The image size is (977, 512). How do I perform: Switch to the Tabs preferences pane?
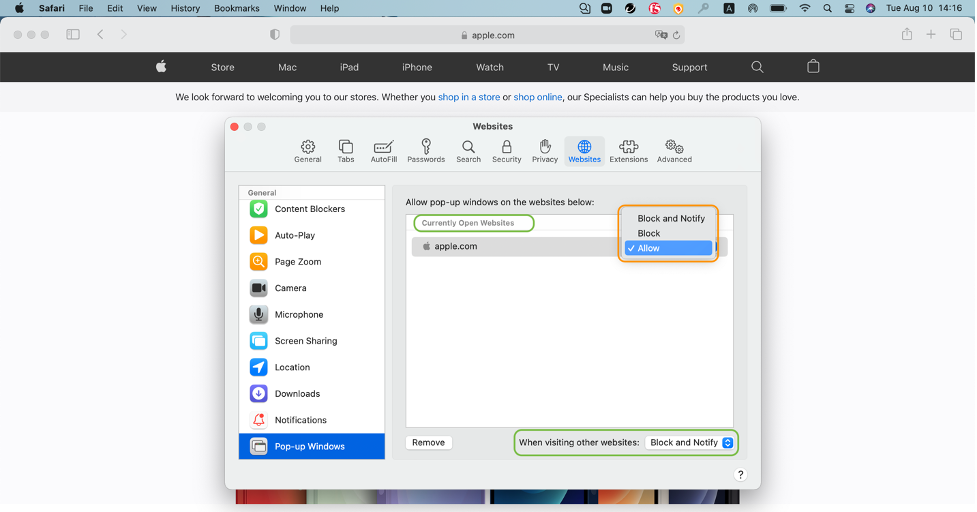345,151
